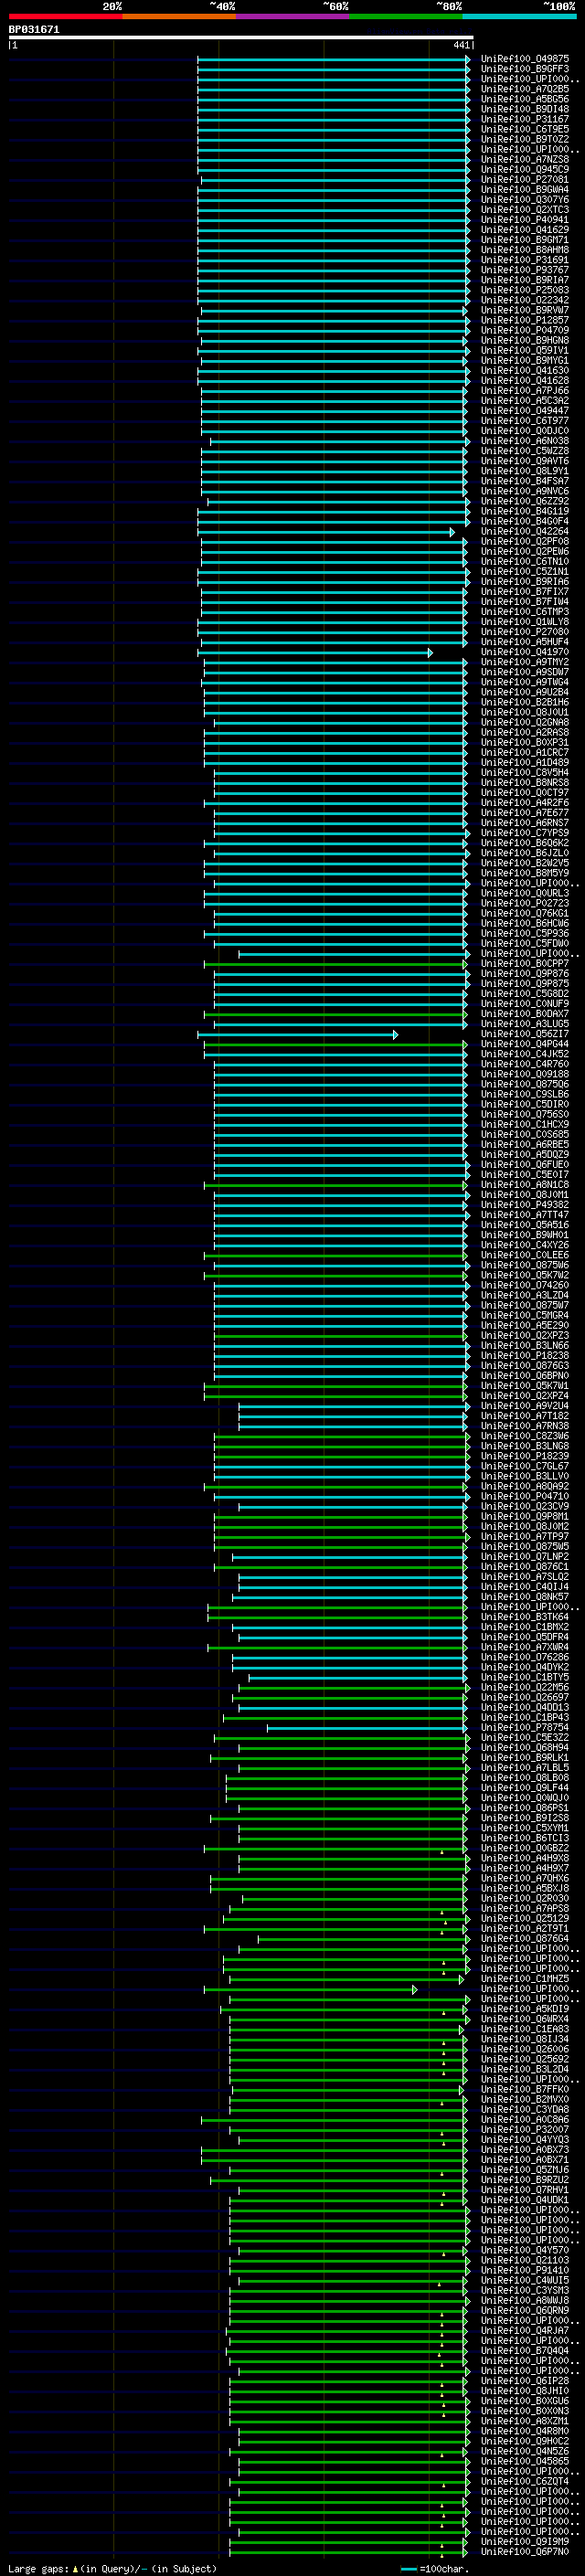
Task: Open hit UniRef100_Q41630
Action: (525, 371)
